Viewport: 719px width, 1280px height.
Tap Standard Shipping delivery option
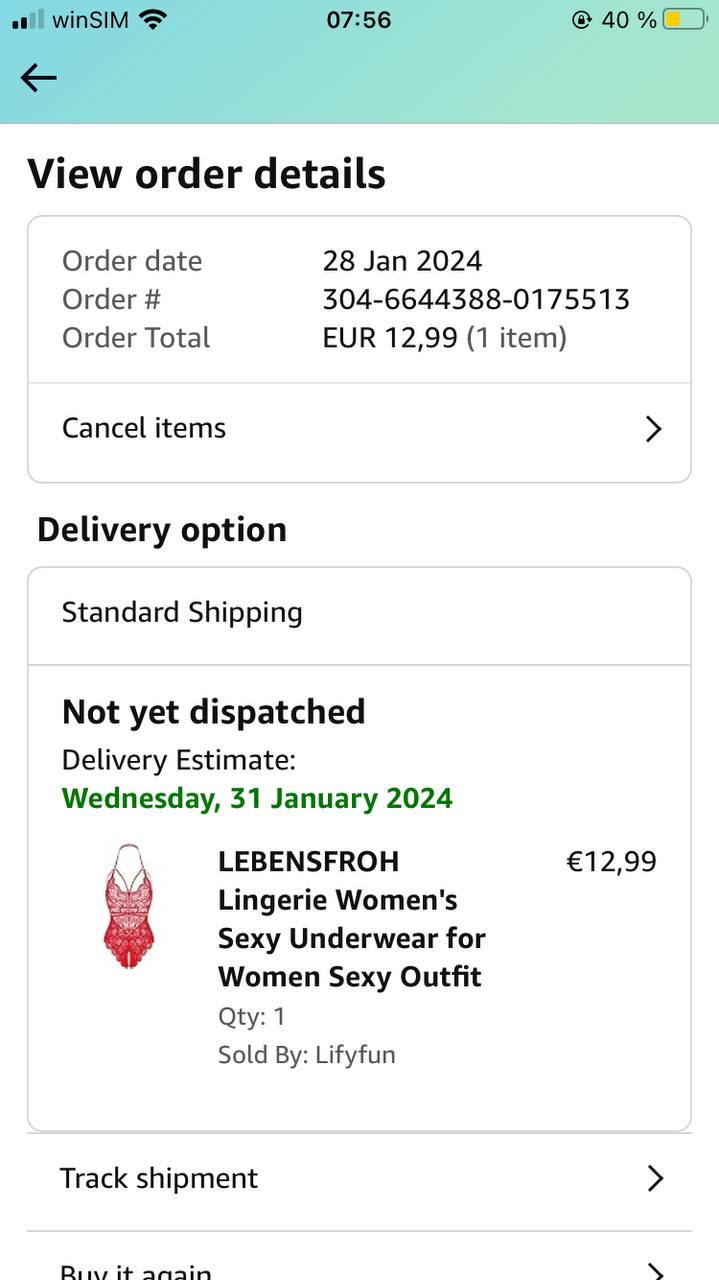(x=182, y=612)
